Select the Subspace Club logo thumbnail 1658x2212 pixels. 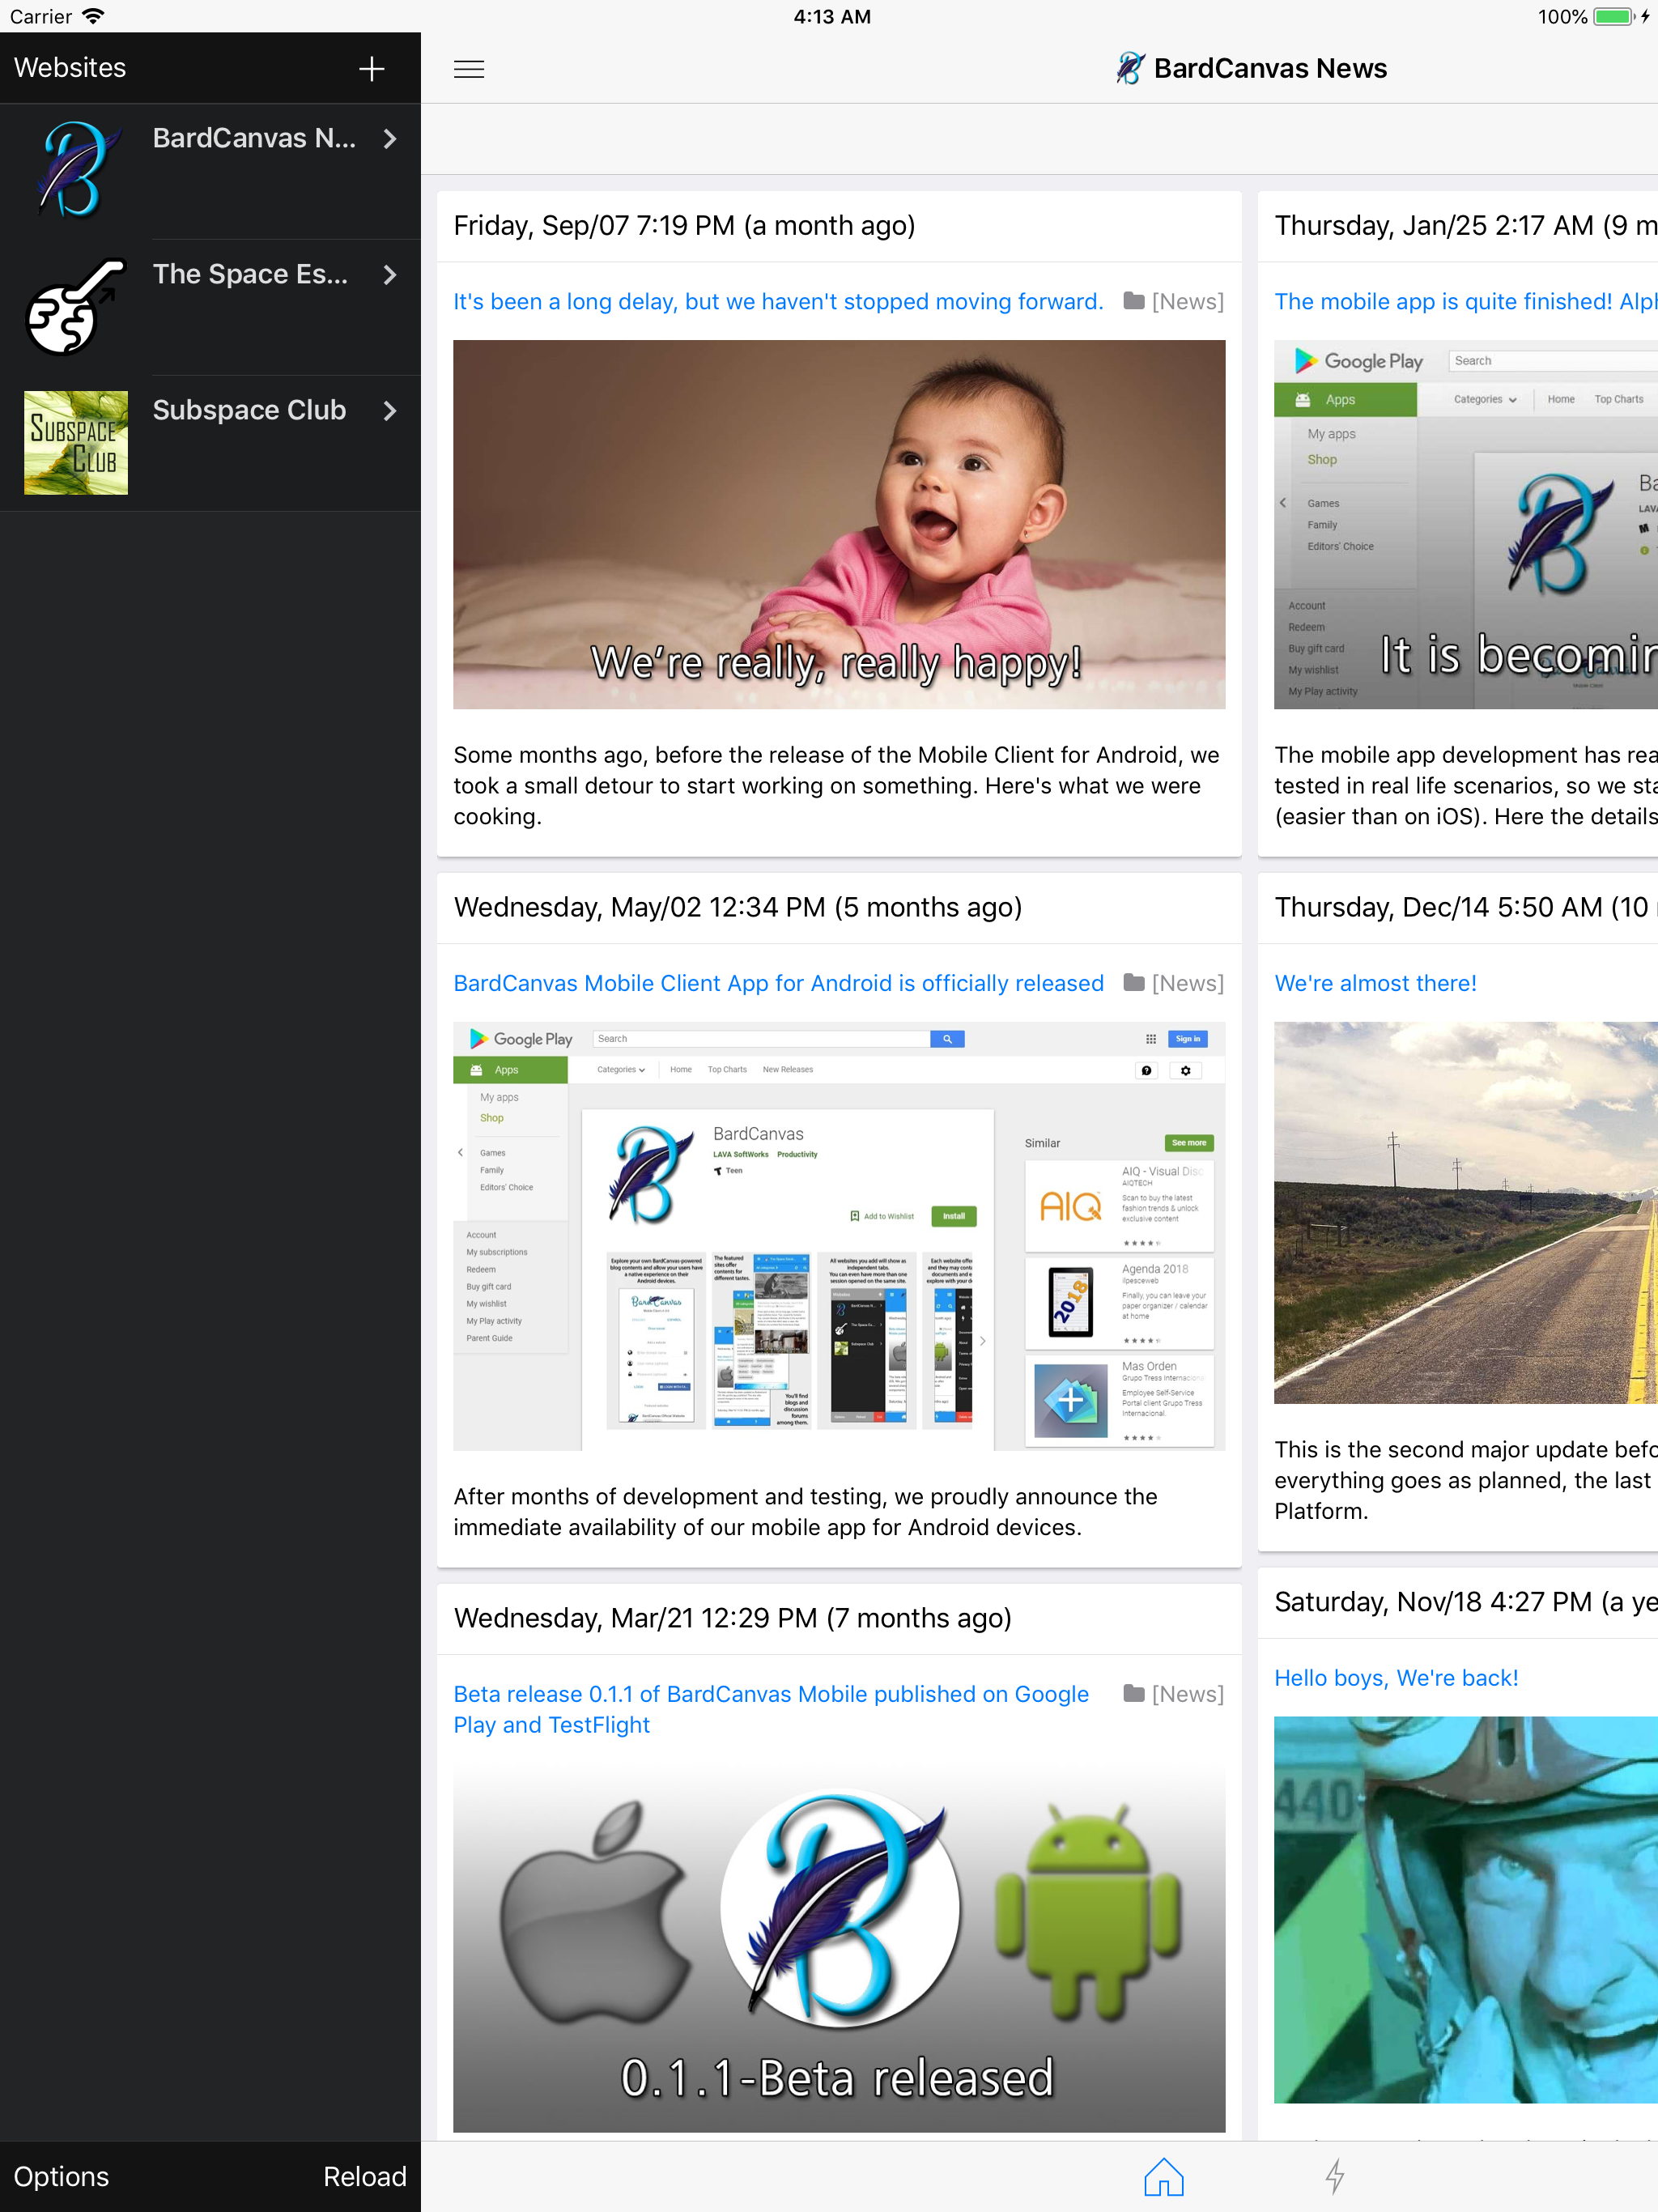click(76, 443)
